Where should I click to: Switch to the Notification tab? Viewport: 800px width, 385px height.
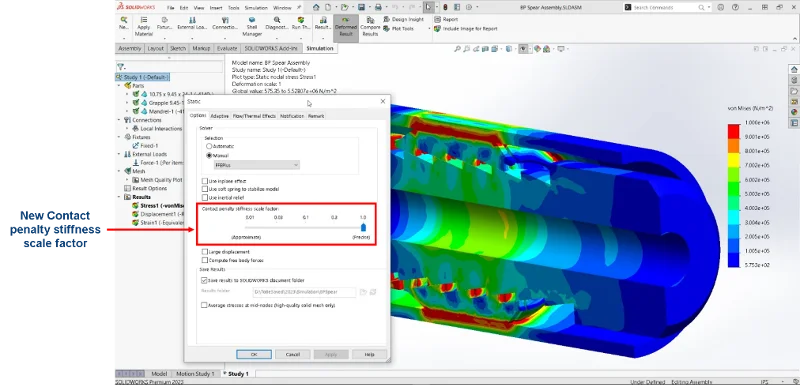(292, 116)
